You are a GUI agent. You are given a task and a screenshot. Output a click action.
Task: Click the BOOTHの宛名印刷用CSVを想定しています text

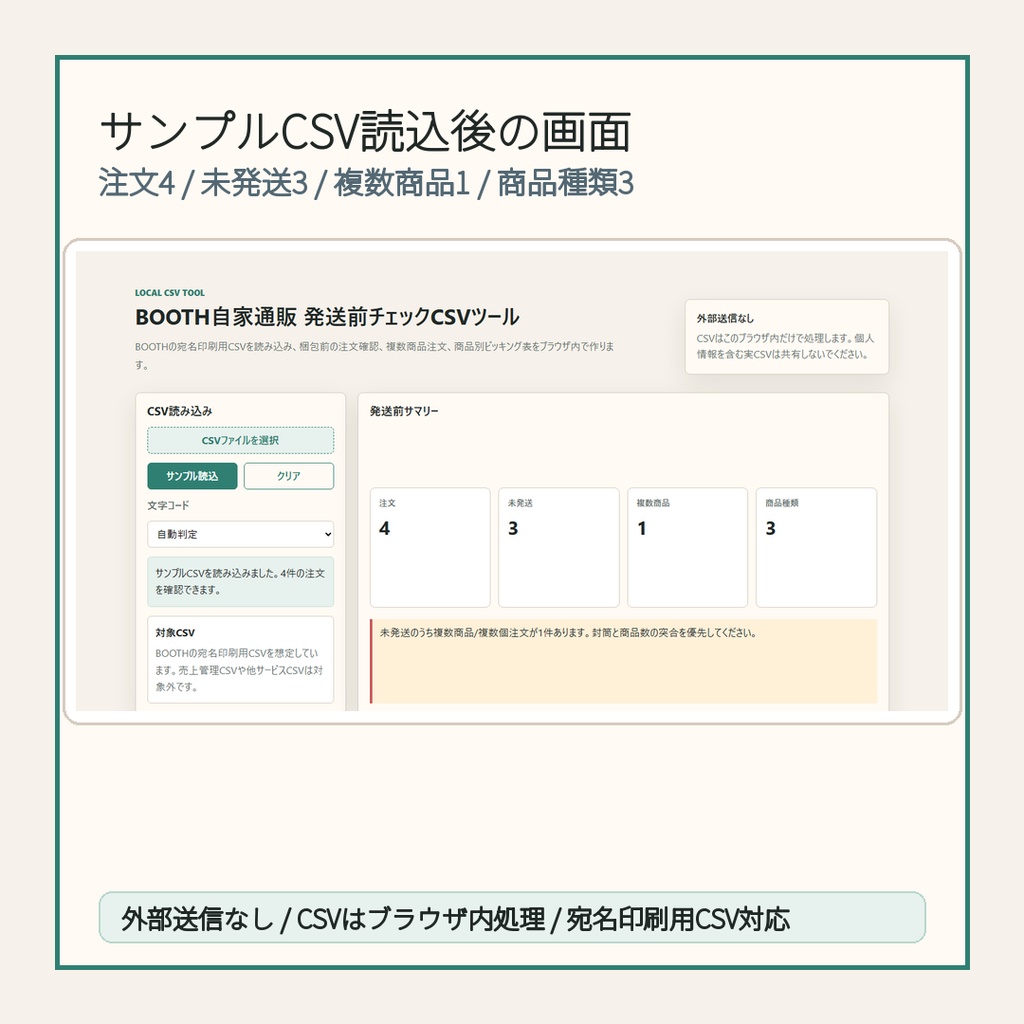239,670
